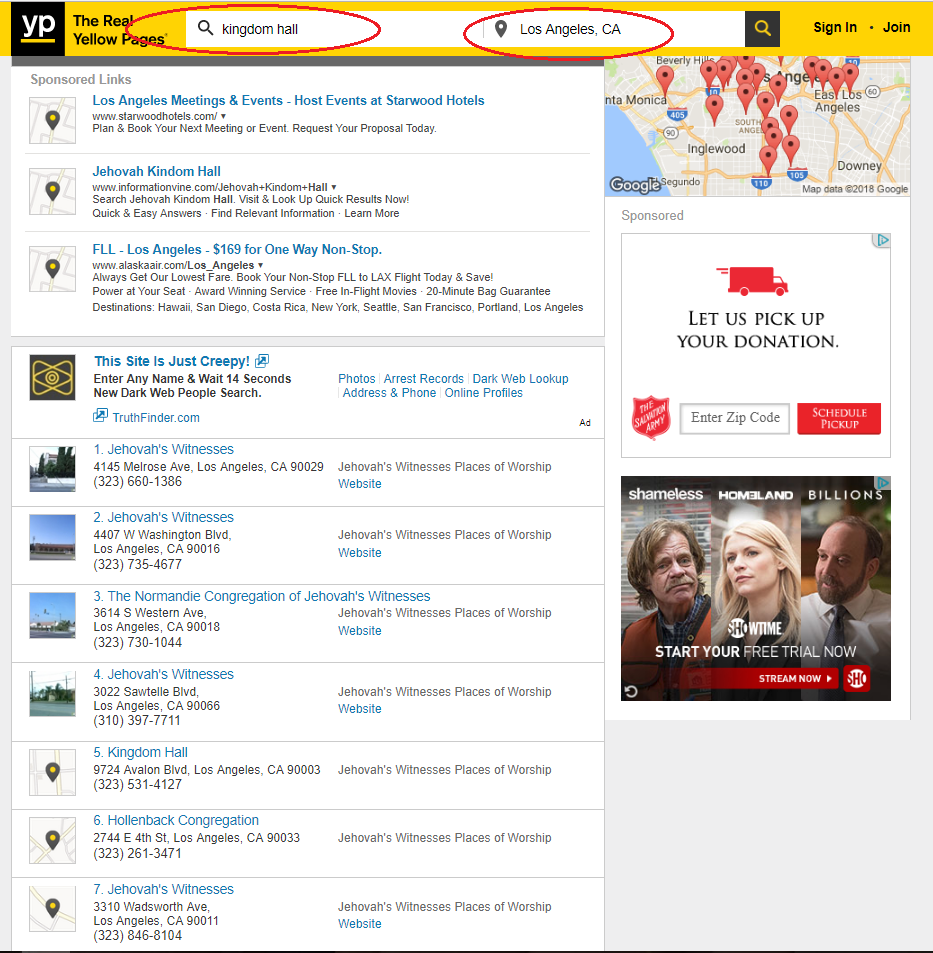Screen dimensions: 933x953
Task: Open 'Los Angeles Meetings & Events' sponsored link
Action: point(288,100)
